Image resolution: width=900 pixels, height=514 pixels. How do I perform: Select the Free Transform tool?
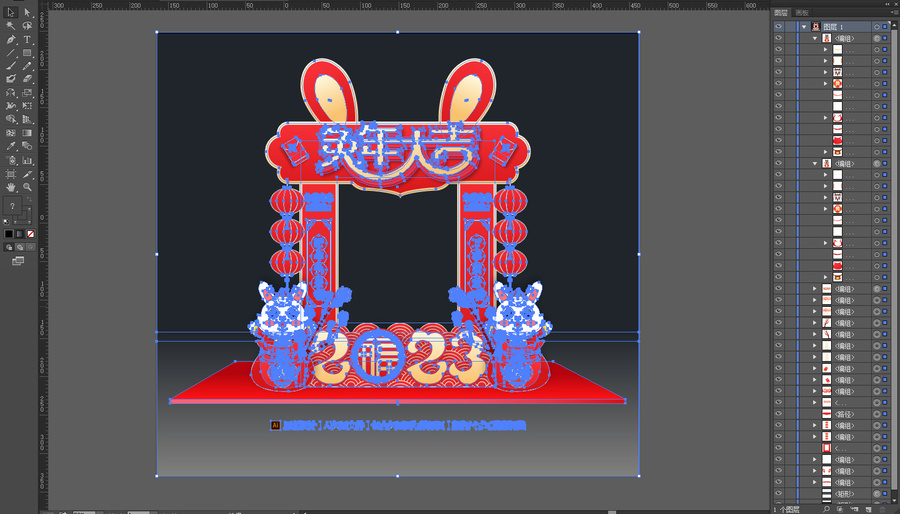coord(27,106)
